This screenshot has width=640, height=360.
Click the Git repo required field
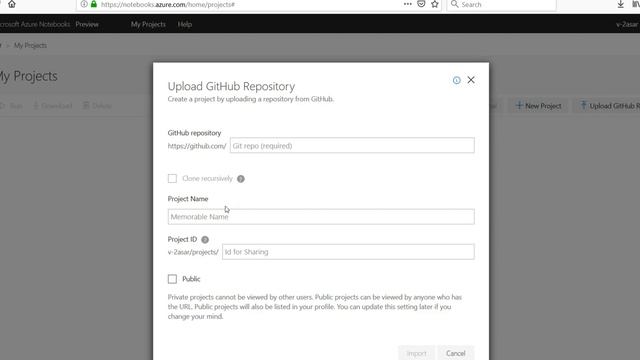point(352,145)
